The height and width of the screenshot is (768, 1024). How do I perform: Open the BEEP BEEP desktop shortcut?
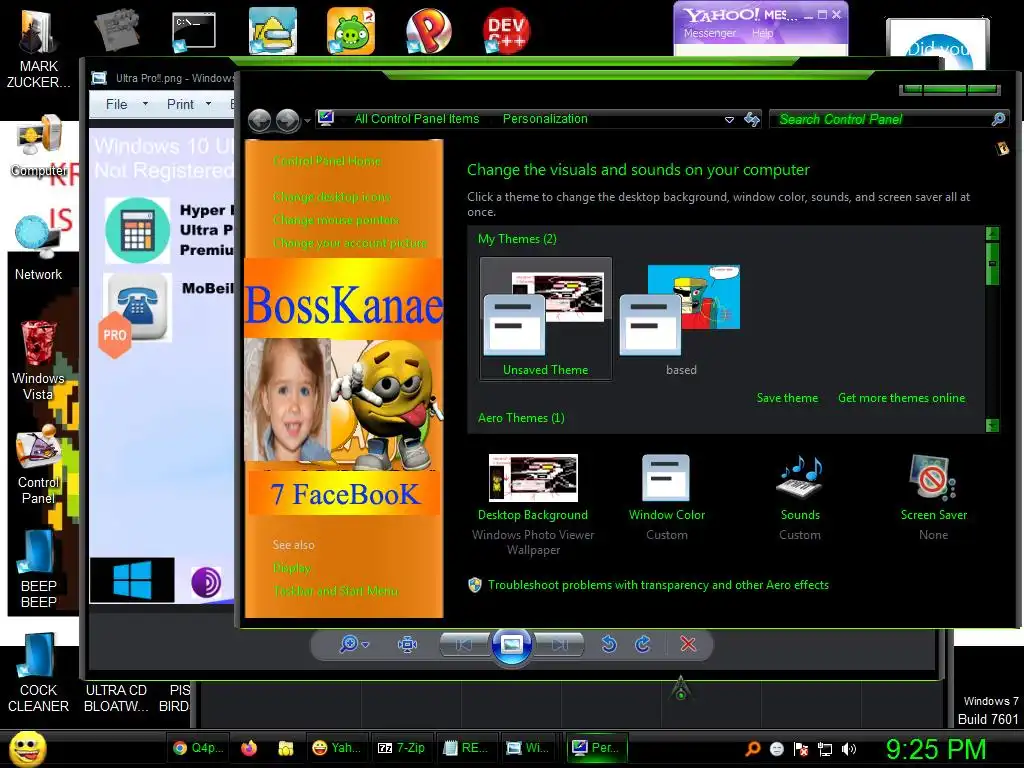[x=38, y=568]
